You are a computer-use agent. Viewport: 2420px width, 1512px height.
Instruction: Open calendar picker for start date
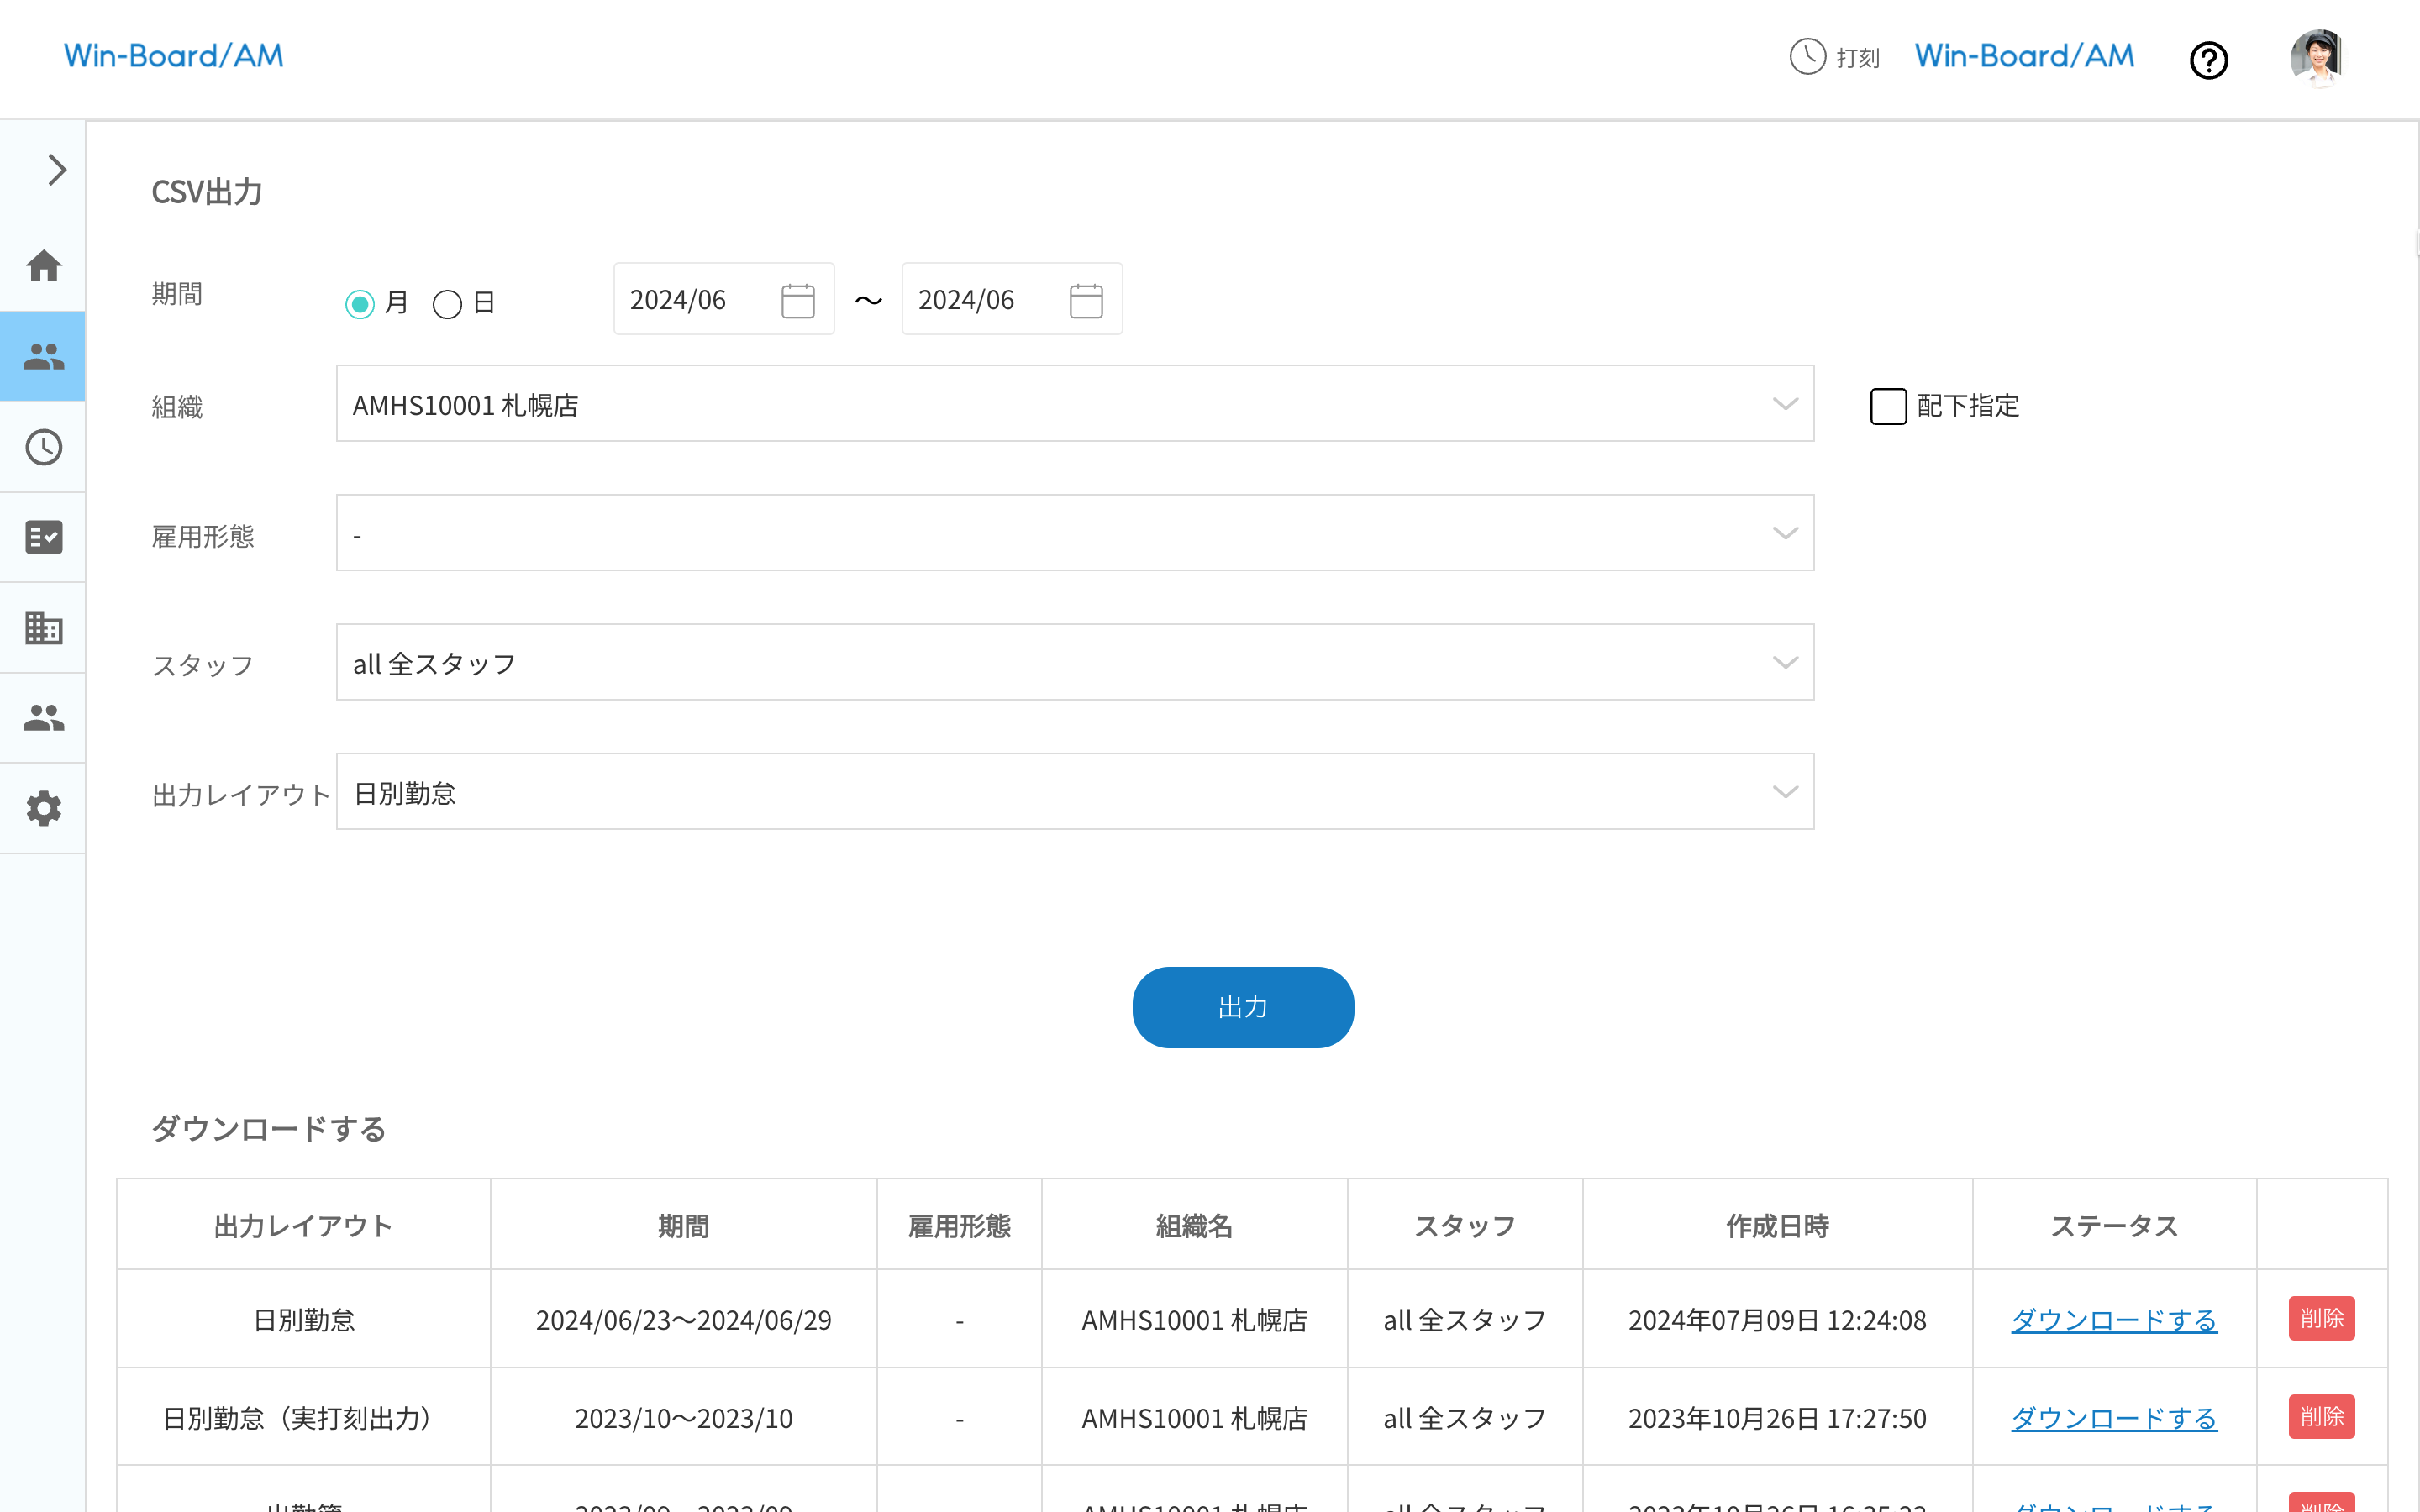click(797, 300)
